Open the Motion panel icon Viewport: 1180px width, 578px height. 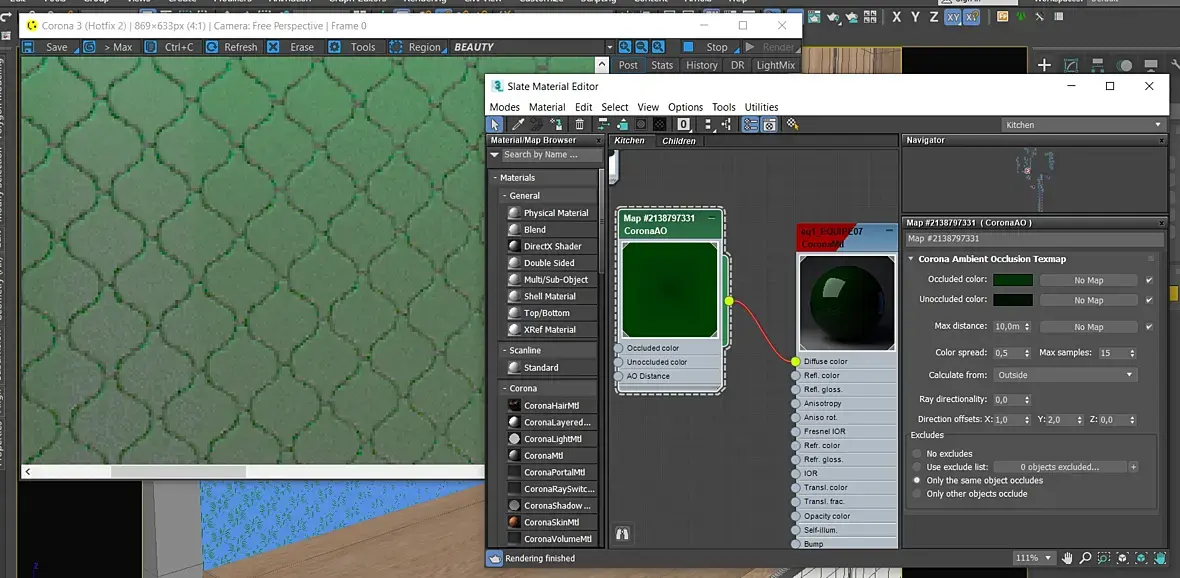click(1124, 65)
